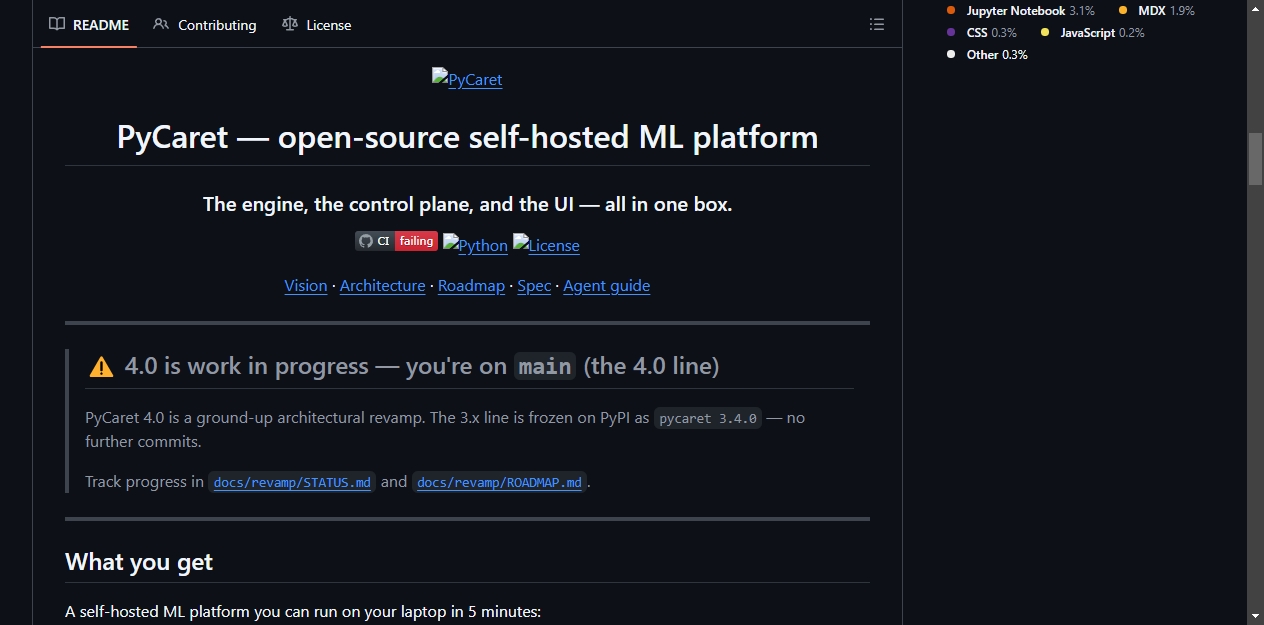Click the scrollbar down arrow

(x=1255, y=616)
